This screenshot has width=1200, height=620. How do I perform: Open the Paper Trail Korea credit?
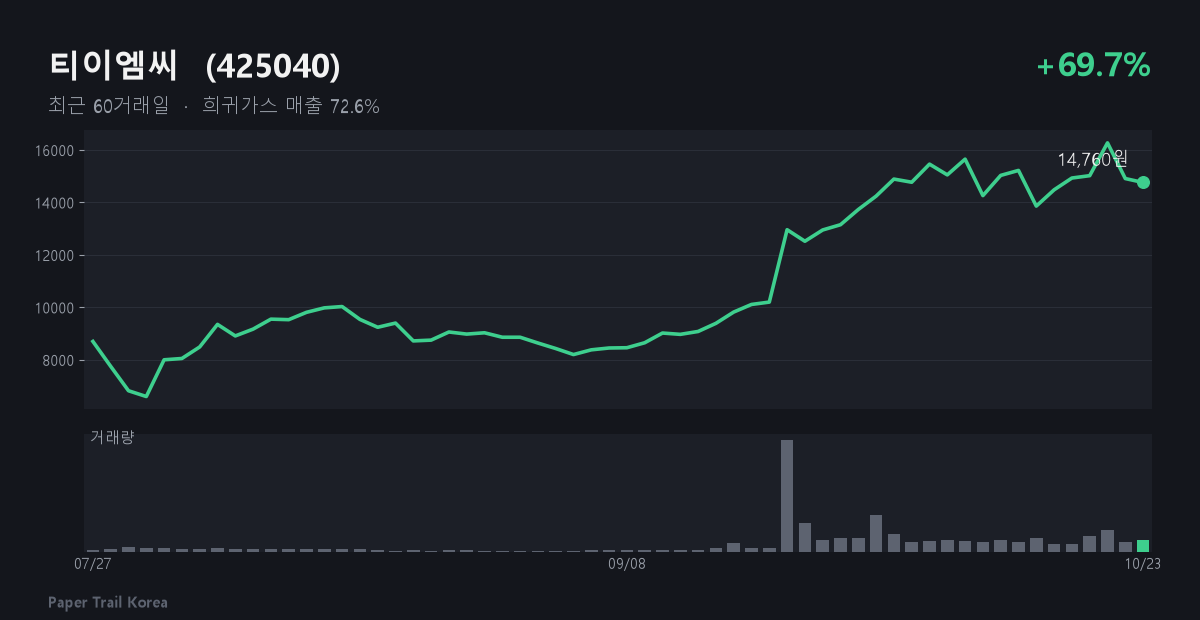108,602
